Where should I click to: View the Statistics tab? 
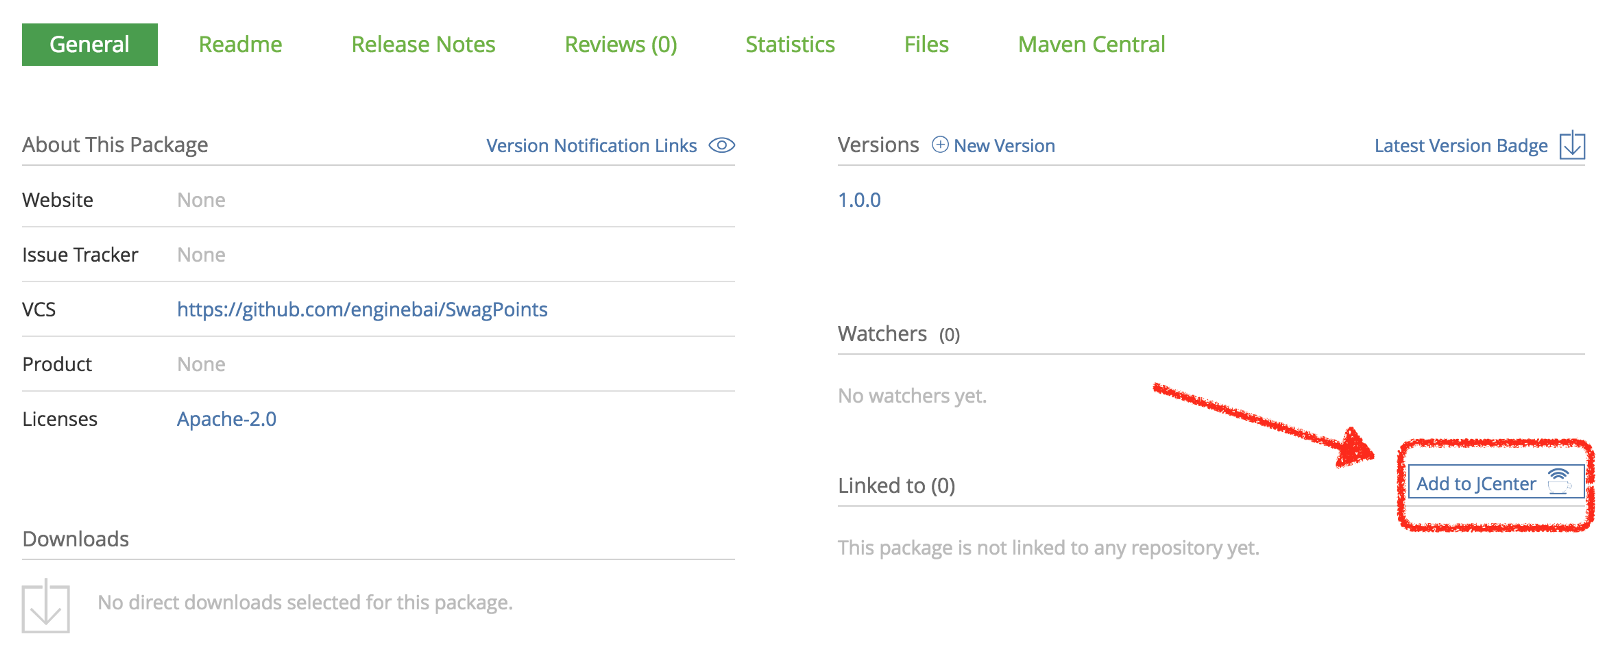[x=790, y=44]
